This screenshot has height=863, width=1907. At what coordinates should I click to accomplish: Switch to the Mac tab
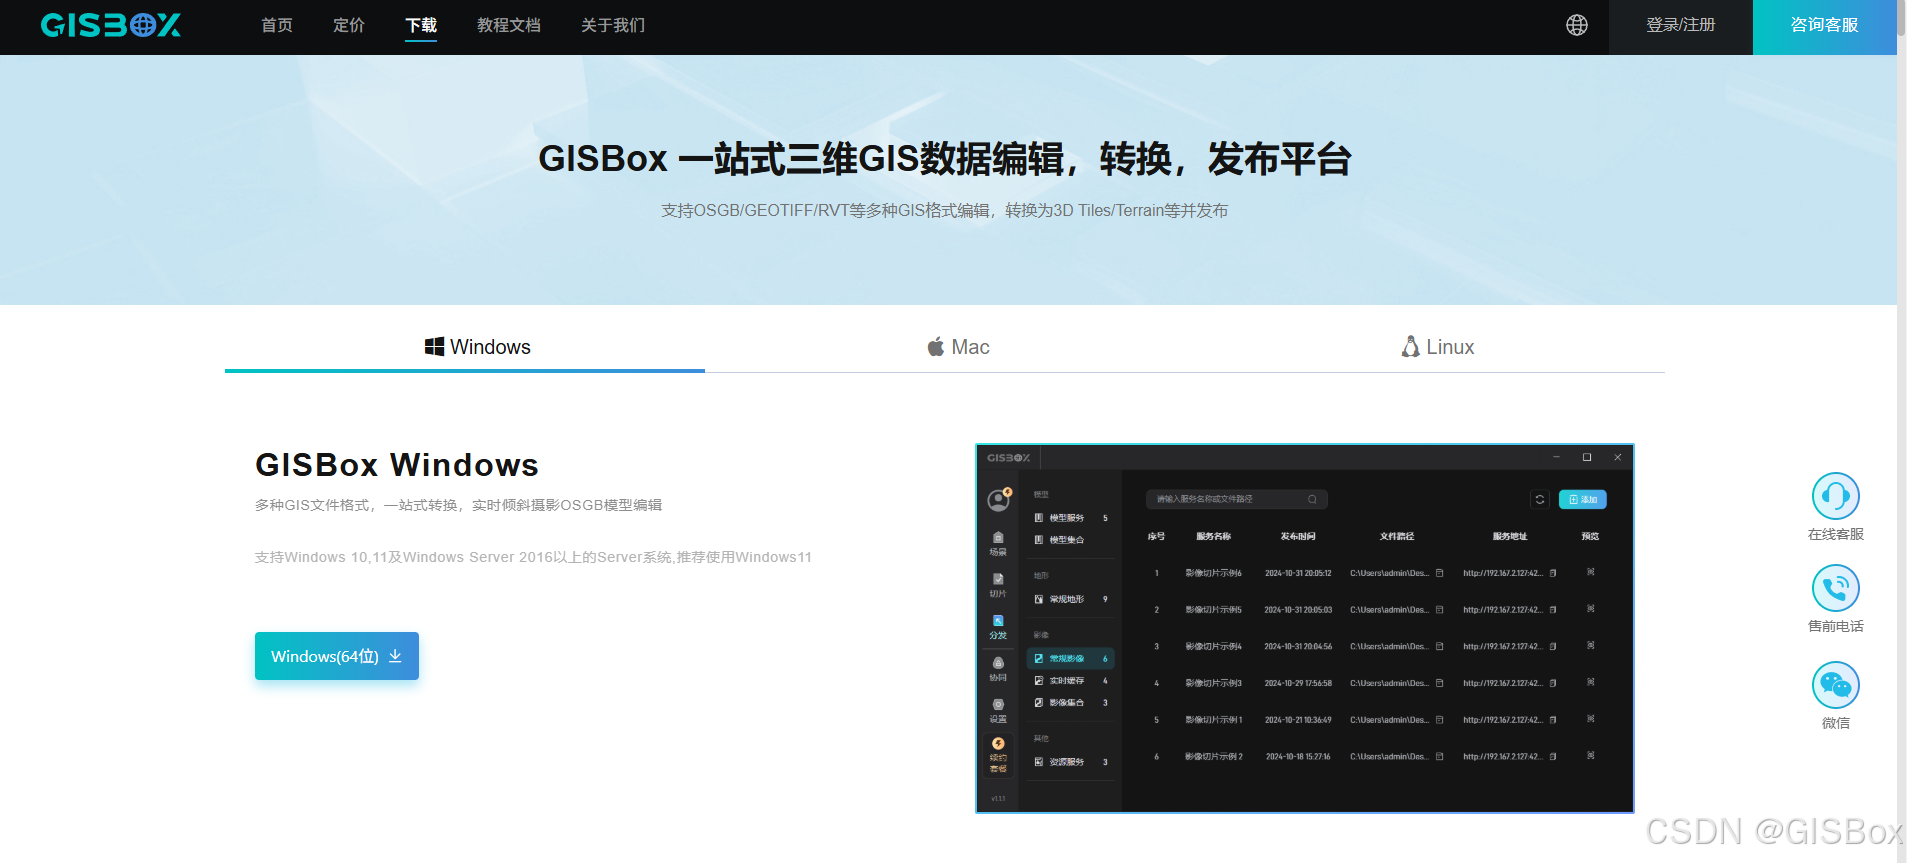coord(958,347)
